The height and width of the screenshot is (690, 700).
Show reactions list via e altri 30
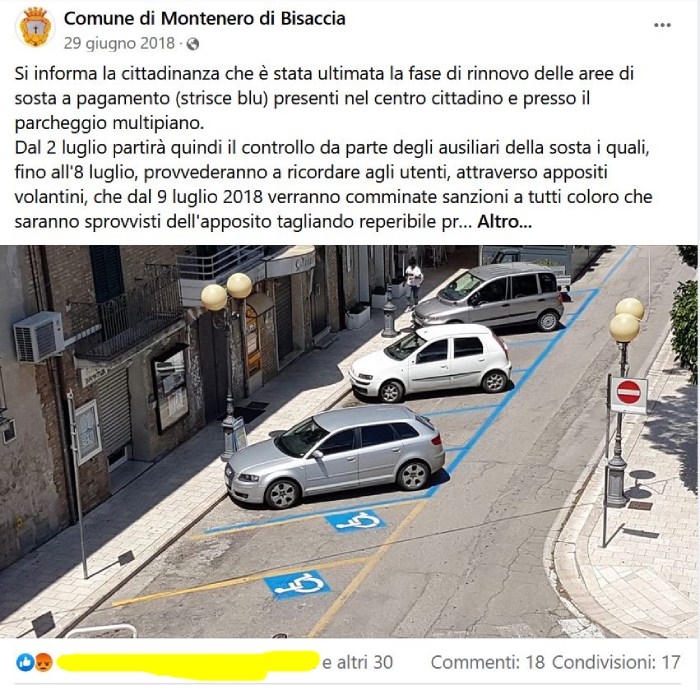pos(357,663)
